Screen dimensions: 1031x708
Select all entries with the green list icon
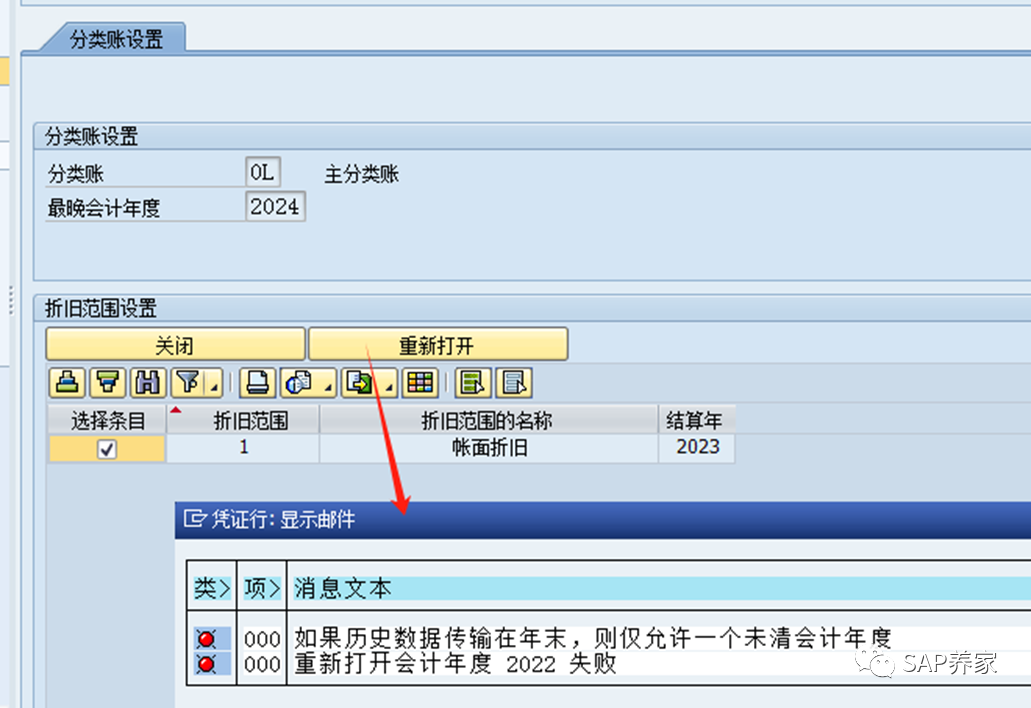click(x=473, y=383)
